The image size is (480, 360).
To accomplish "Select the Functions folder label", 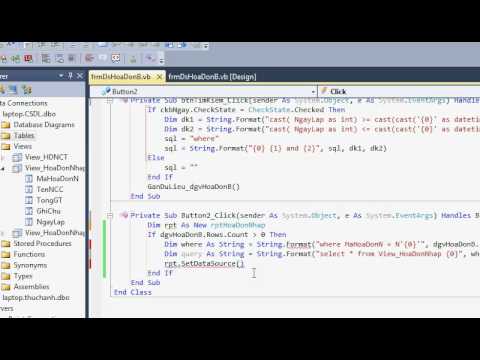I will click(x=29, y=254).
